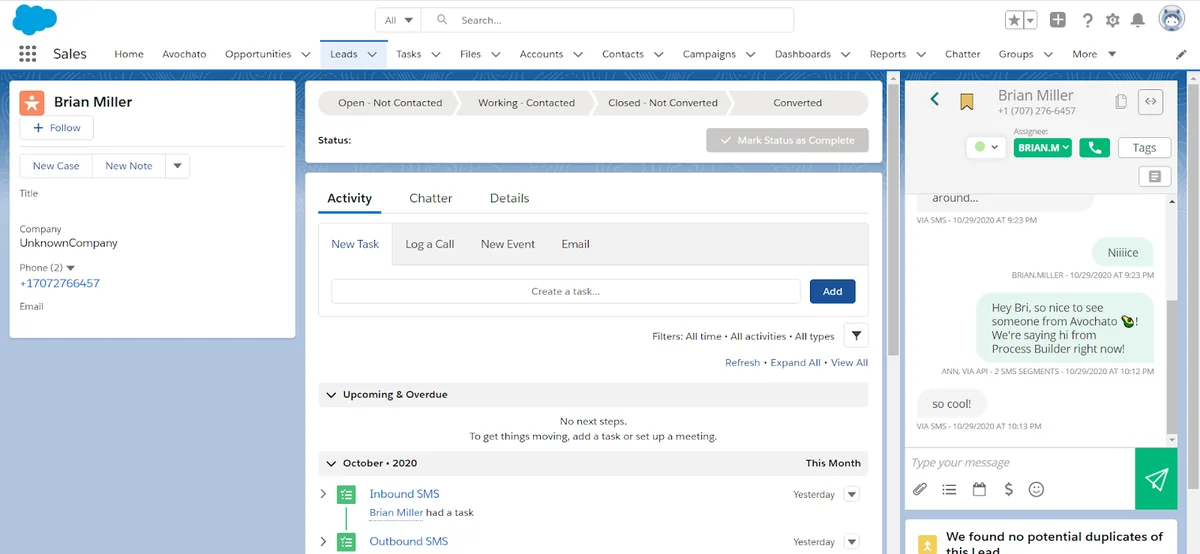Open the favorites list dropdown arrow
Viewport: 1200px width, 554px height.
(x=1030, y=20)
